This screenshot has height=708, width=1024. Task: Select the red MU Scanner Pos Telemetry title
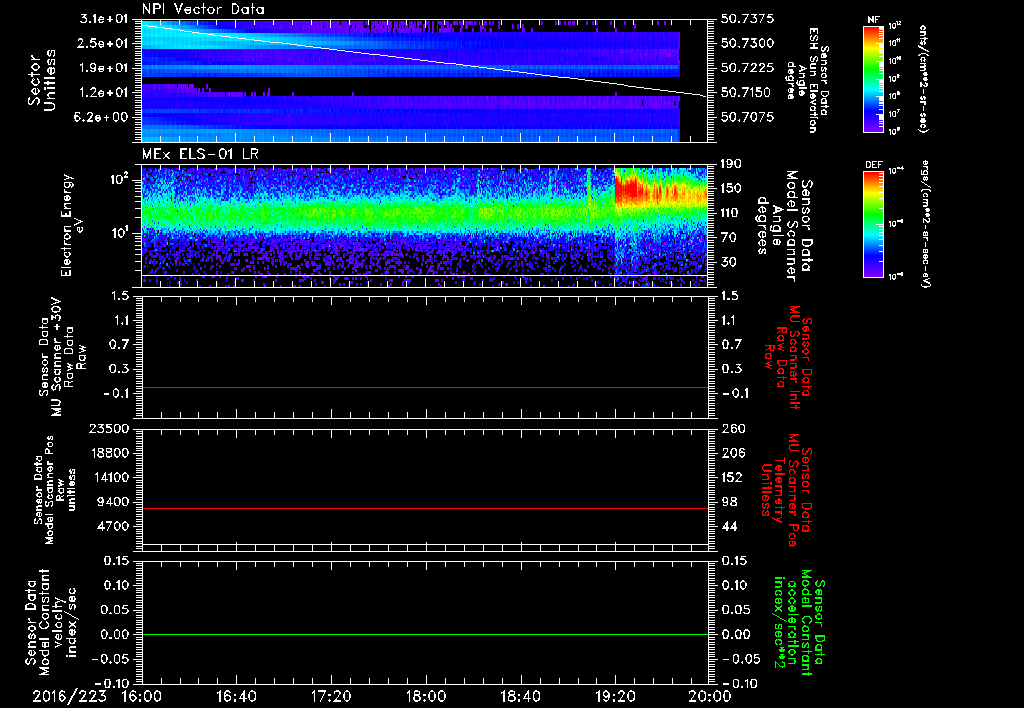click(x=785, y=490)
